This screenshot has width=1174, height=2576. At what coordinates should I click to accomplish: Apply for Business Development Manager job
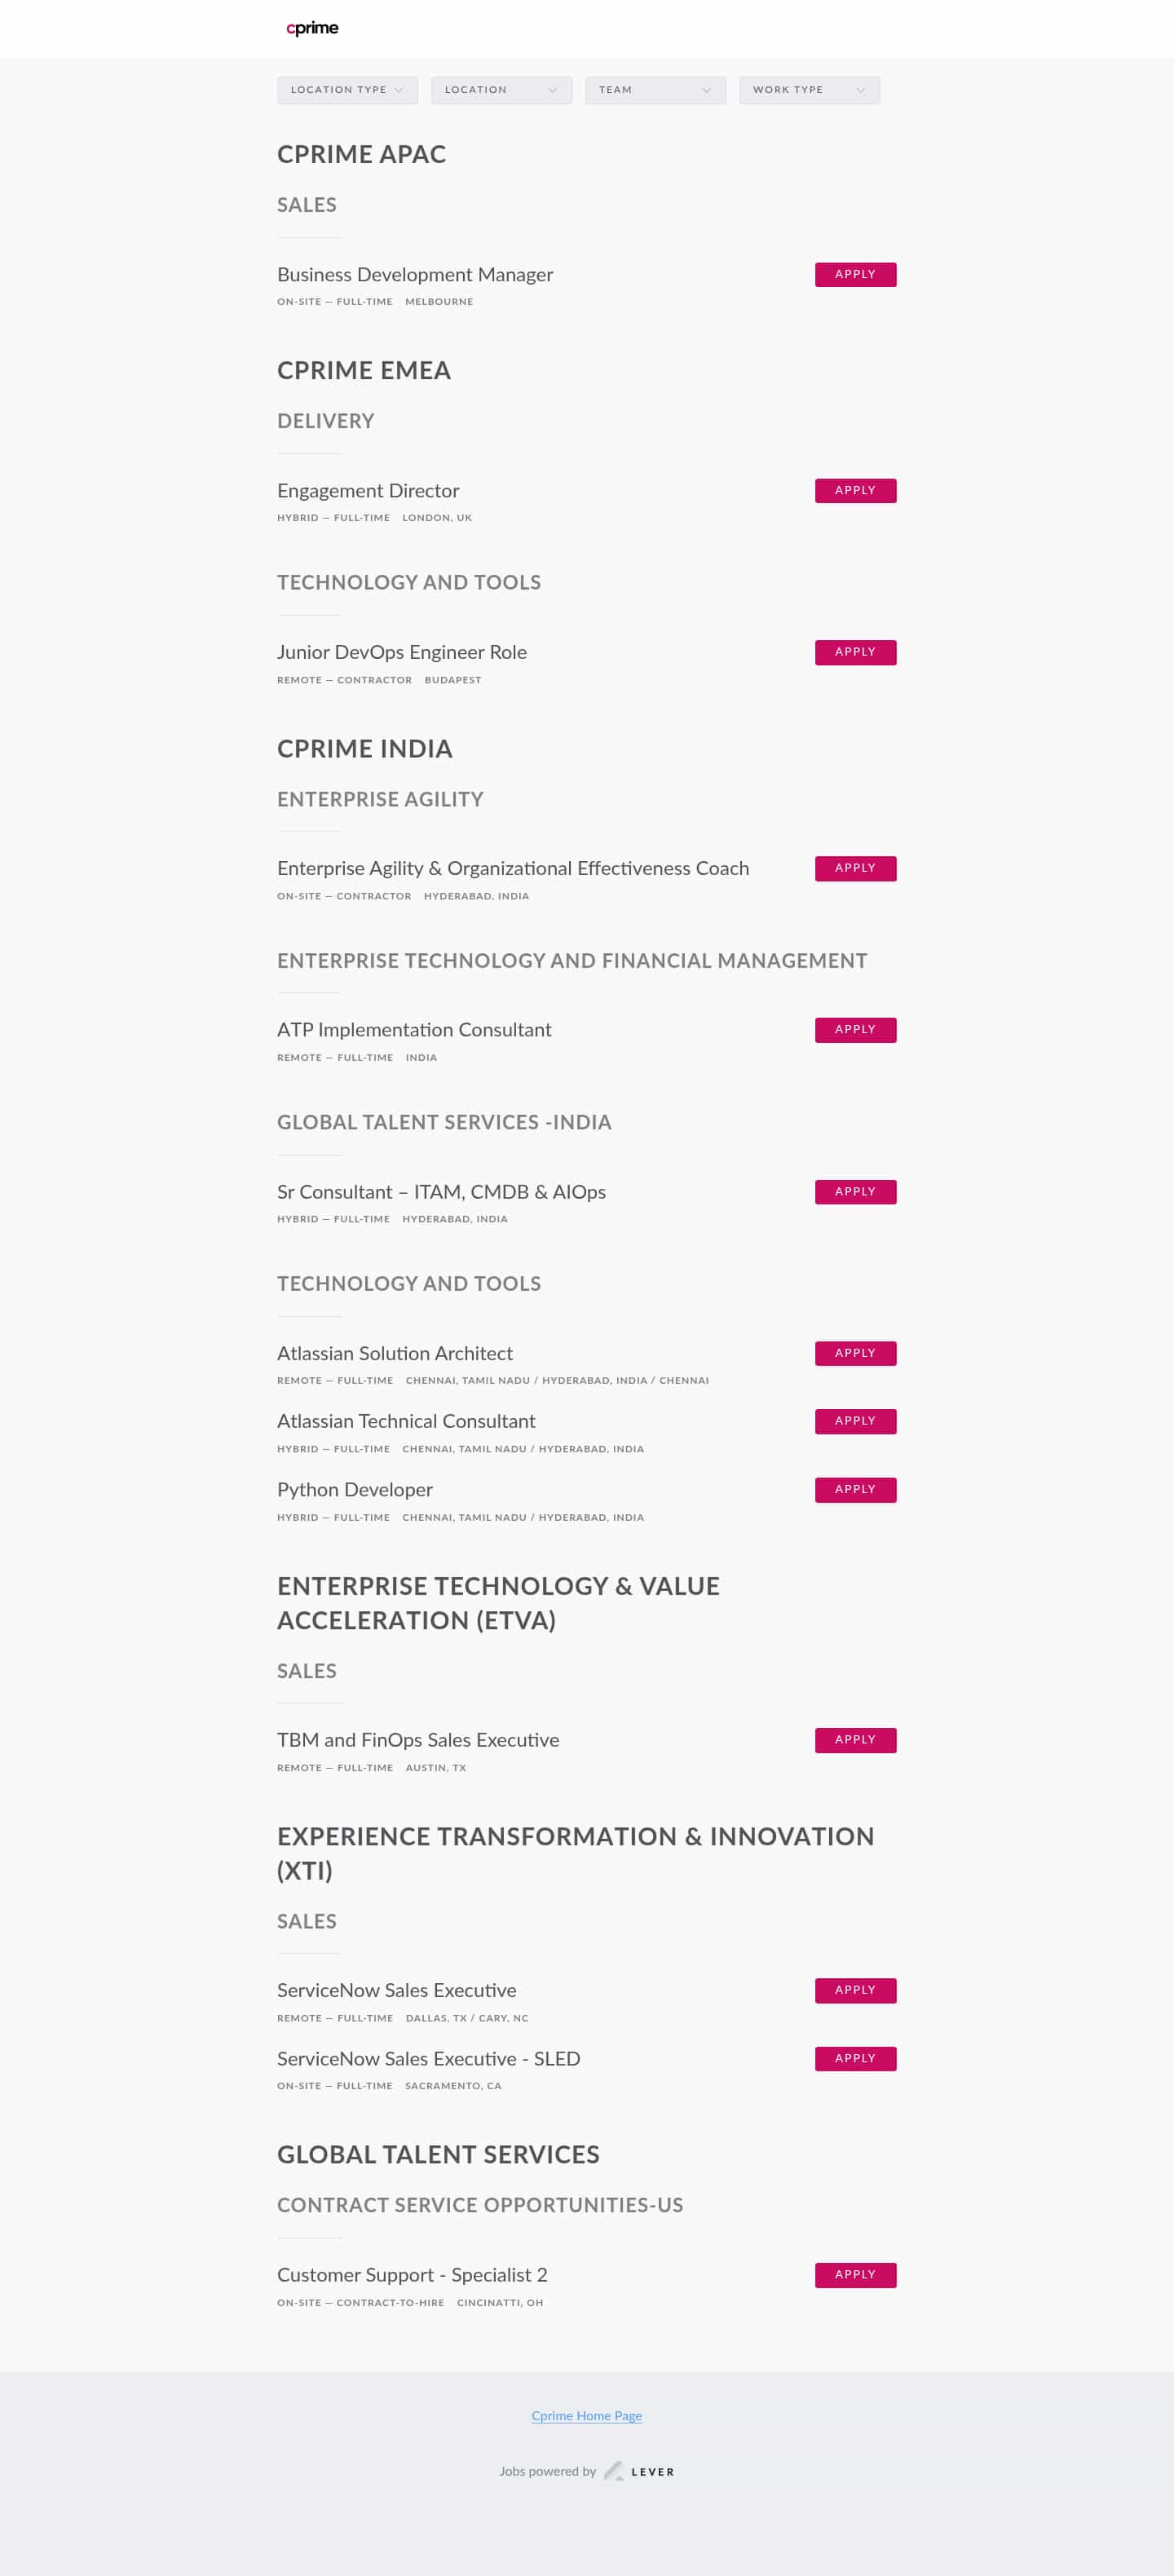(855, 275)
